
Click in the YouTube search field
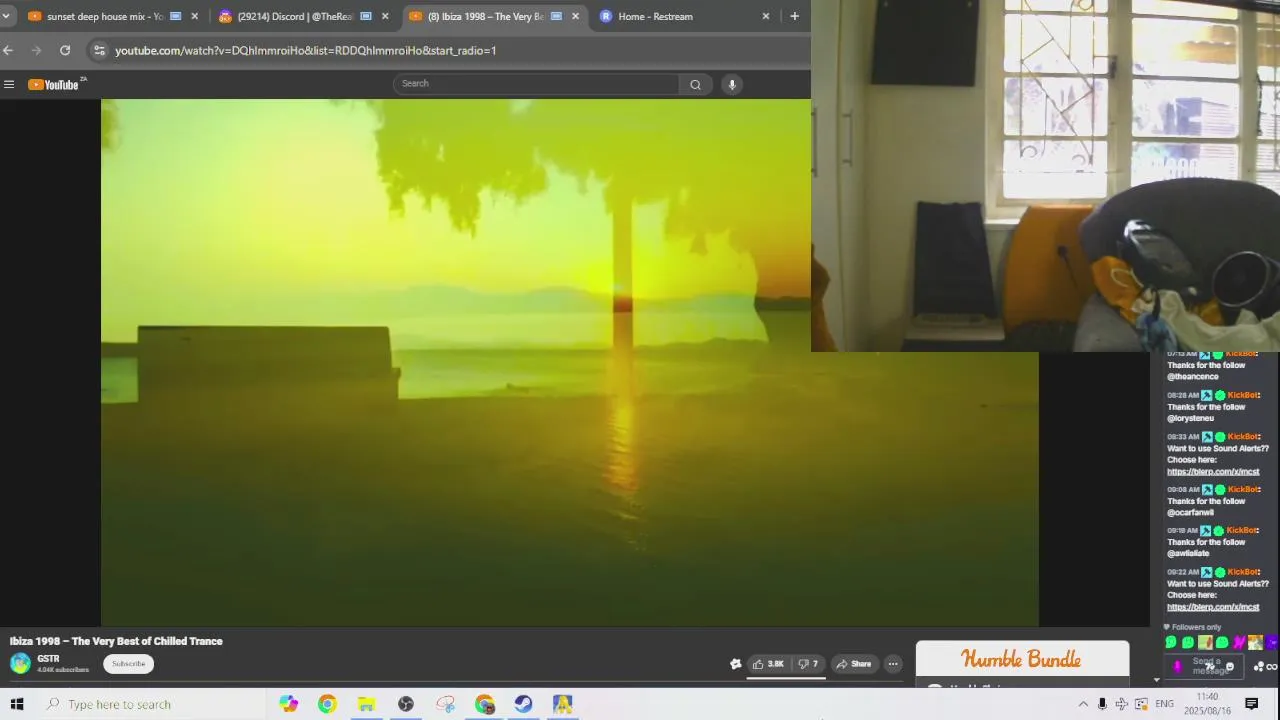click(x=536, y=84)
